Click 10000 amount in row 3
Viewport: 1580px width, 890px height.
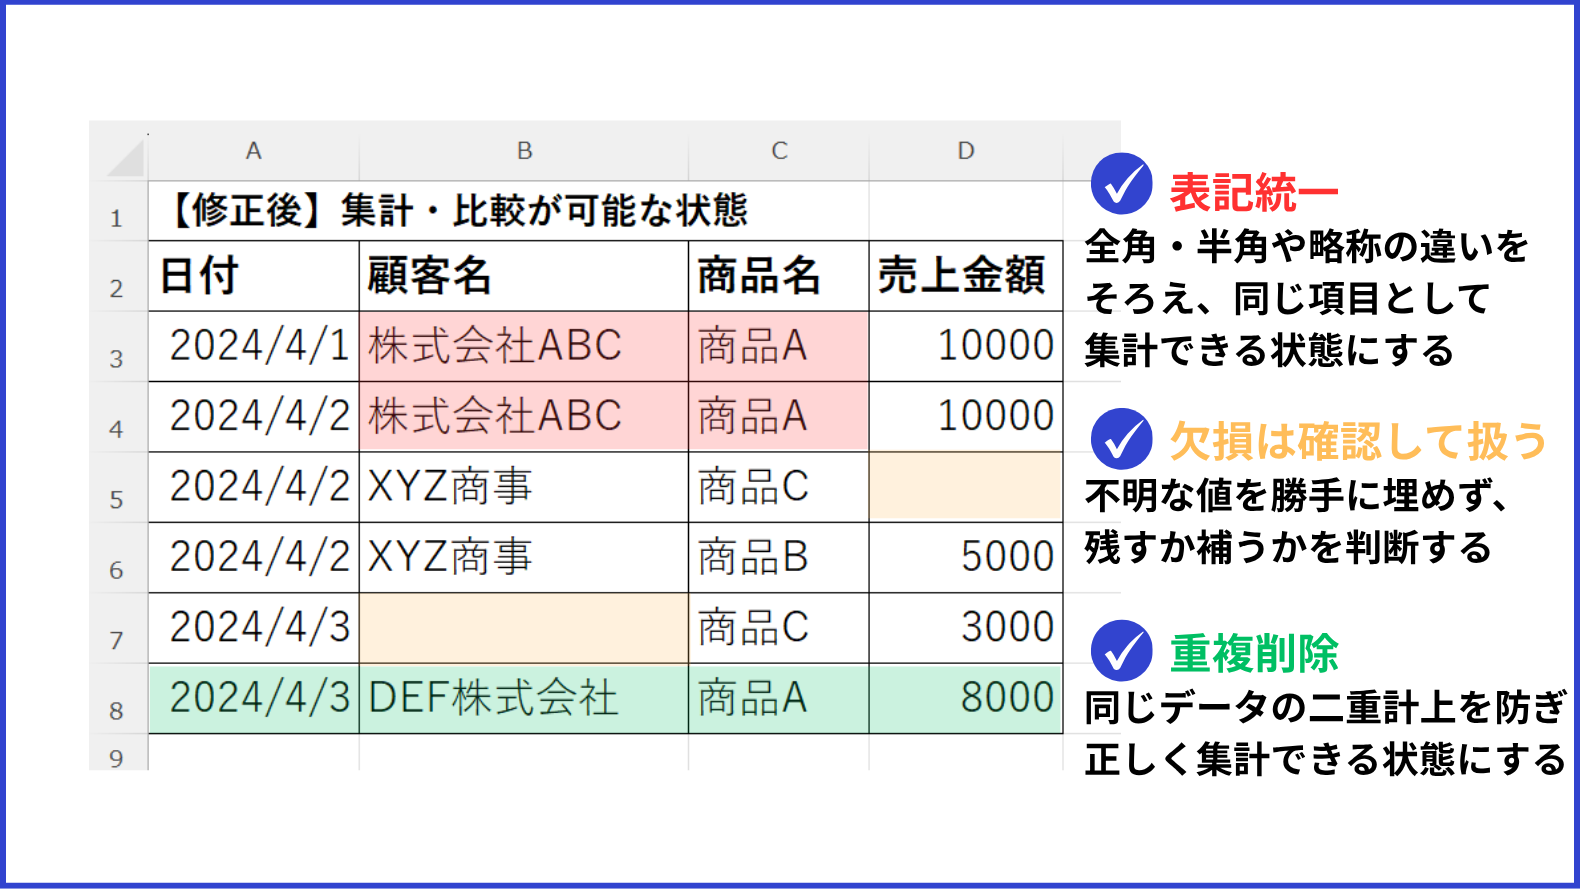point(966,346)
